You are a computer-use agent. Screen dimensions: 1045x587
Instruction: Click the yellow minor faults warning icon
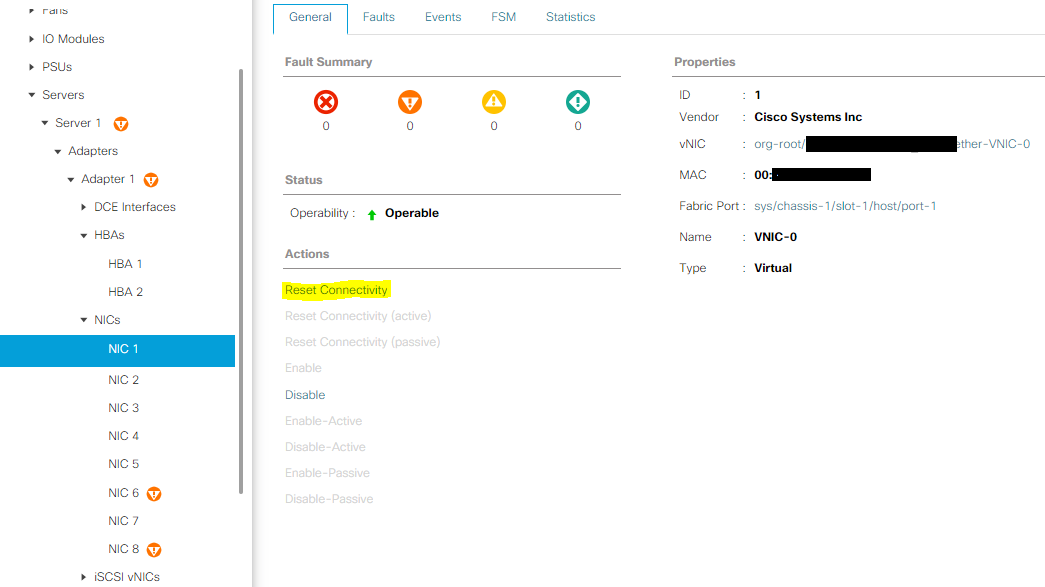pos(492,99)
